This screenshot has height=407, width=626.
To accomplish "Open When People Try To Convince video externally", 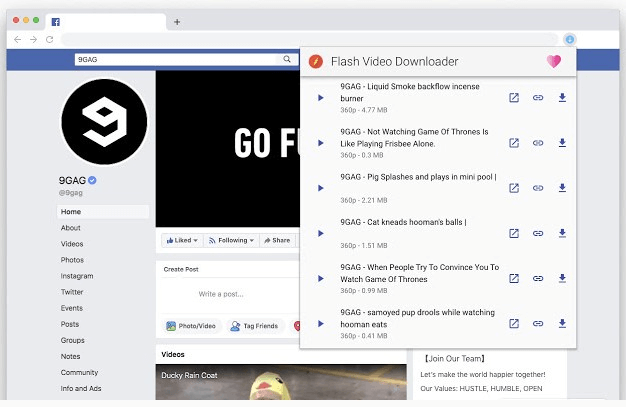I will coord(514,278).
